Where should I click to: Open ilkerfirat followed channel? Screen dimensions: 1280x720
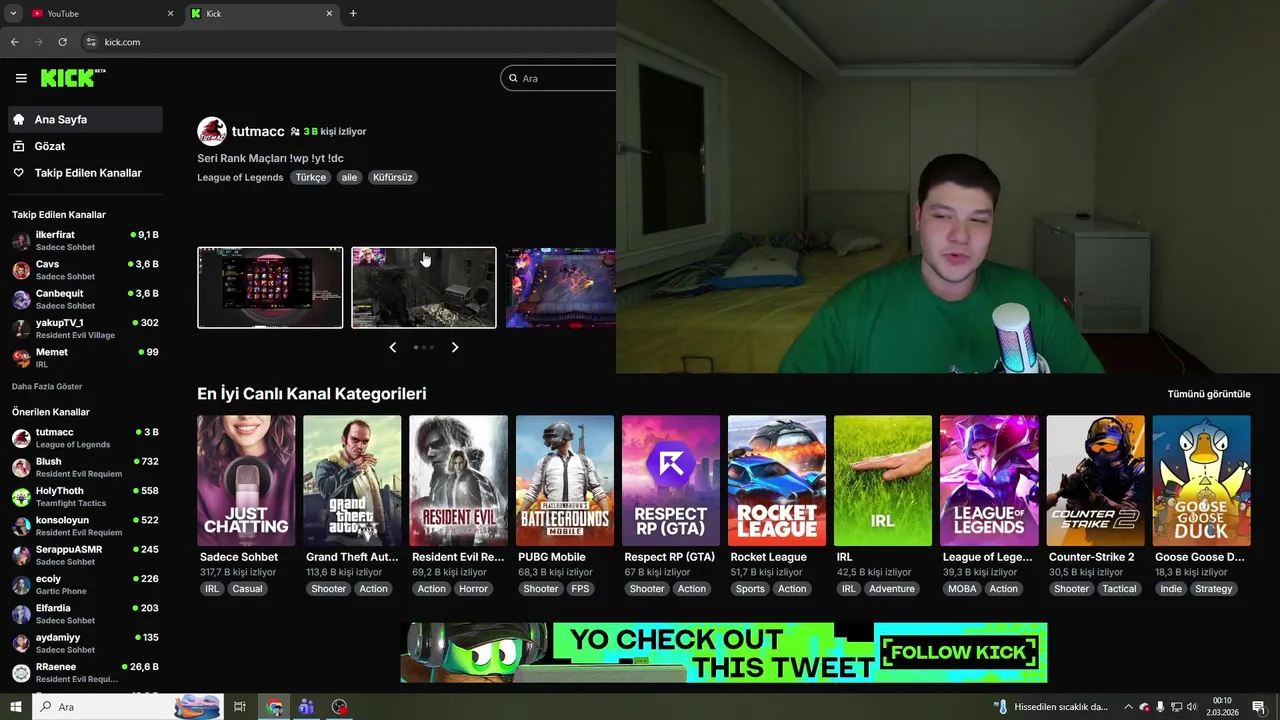(85, 241)
